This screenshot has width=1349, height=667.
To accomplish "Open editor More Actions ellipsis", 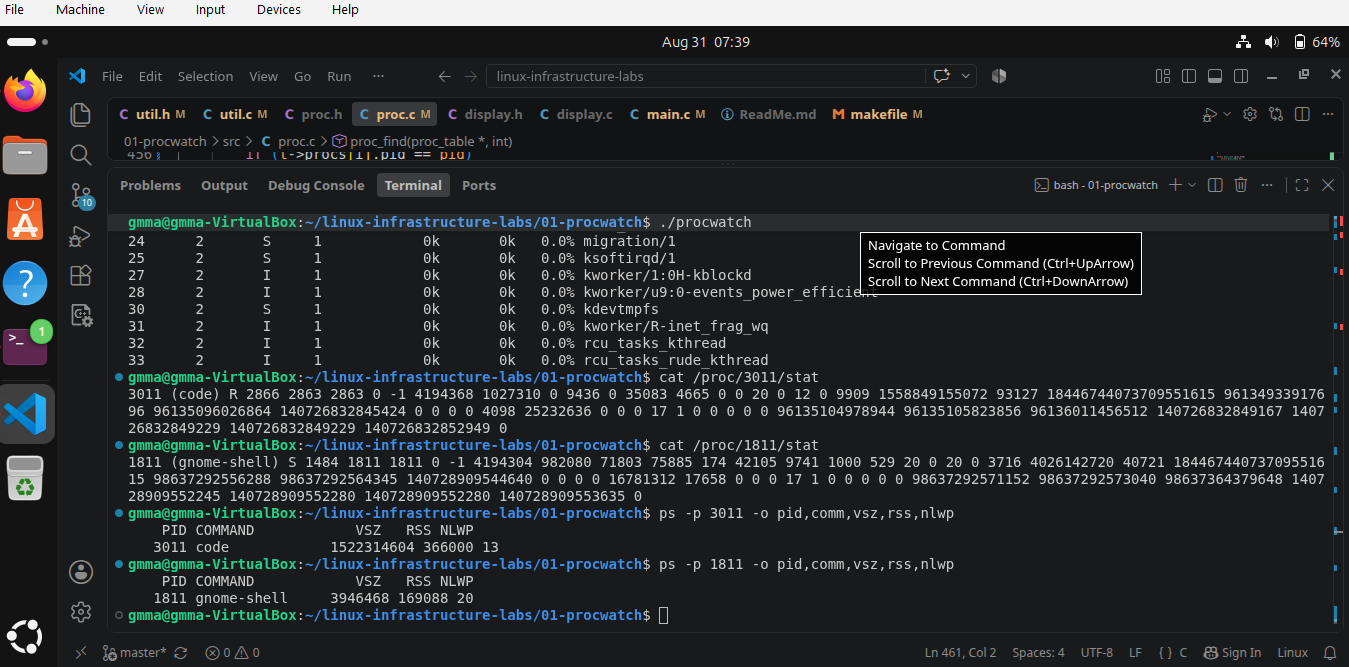I will click(1327, 114).
